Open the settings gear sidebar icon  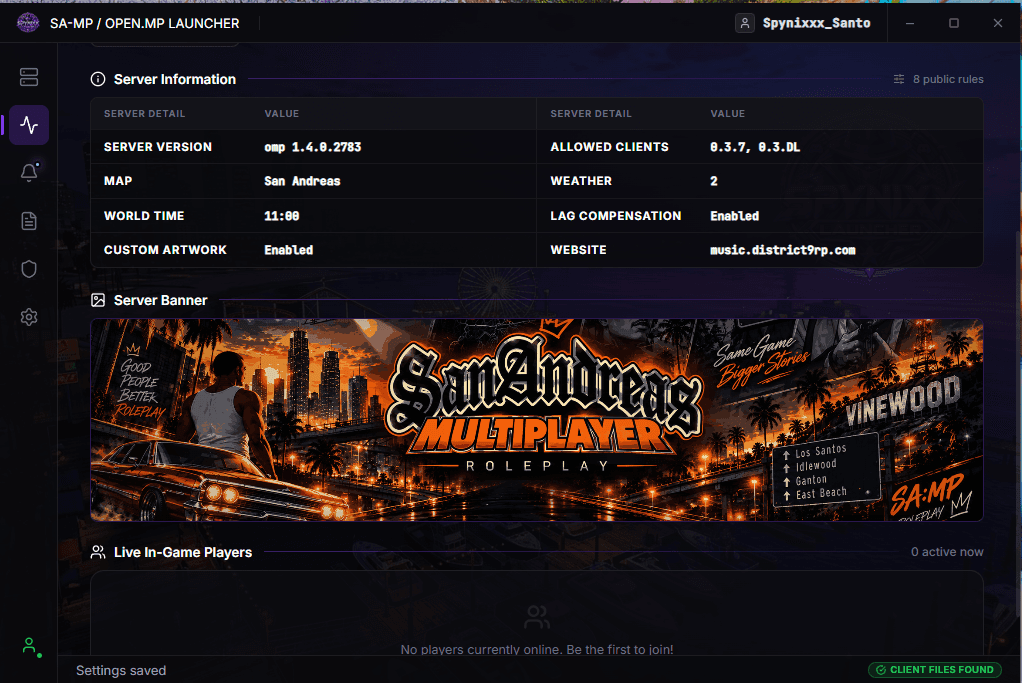tap(29, 317)
